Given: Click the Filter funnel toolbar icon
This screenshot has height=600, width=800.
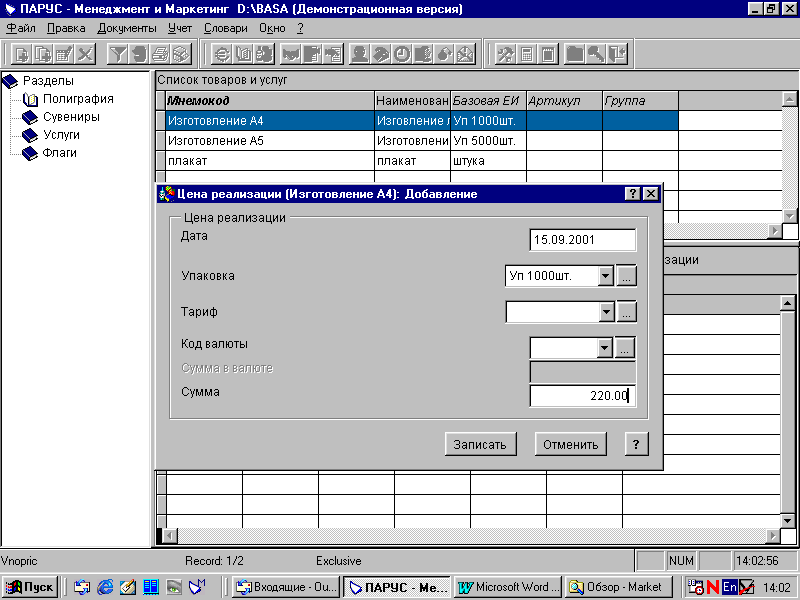Looking at the screenshot, I should [x=117, y=54].
